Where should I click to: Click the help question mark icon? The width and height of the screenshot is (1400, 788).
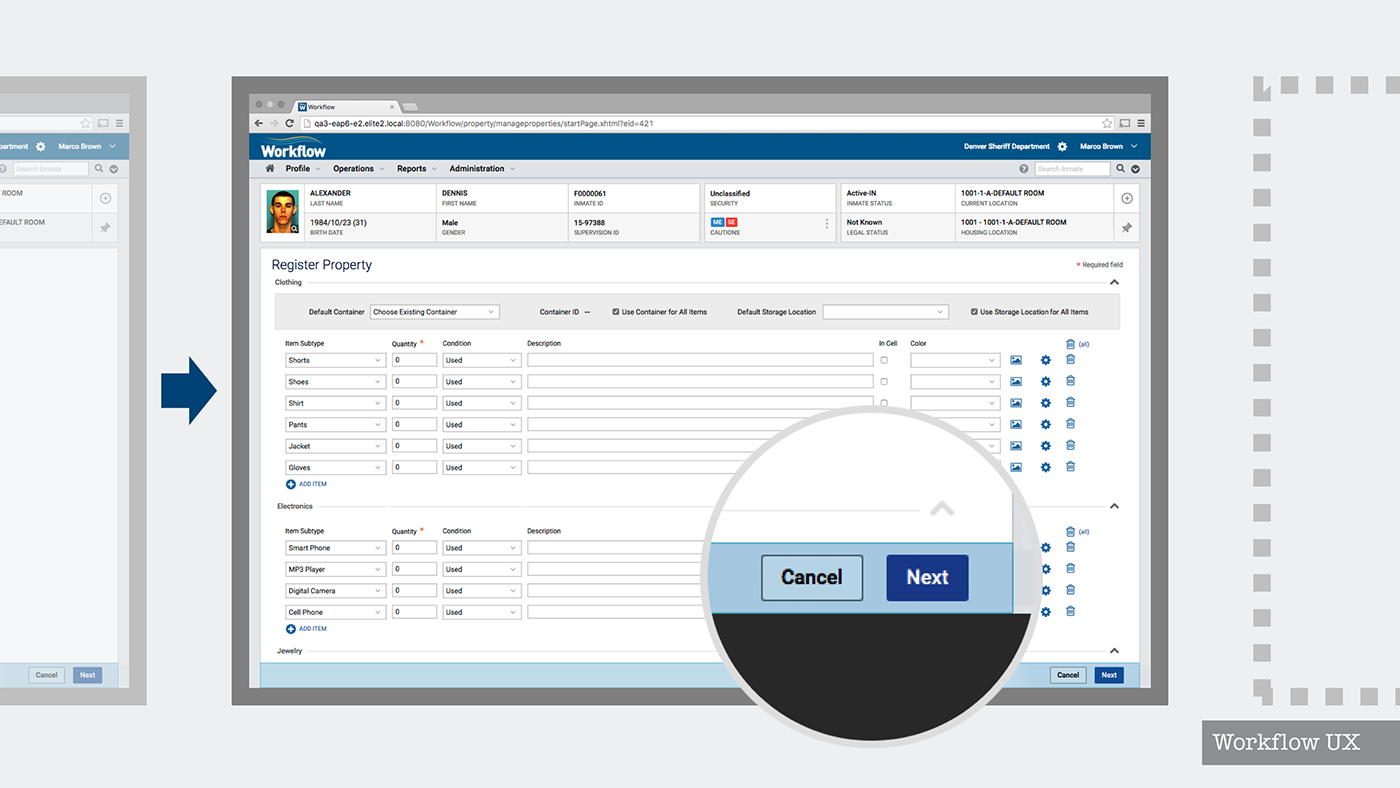1024,169
